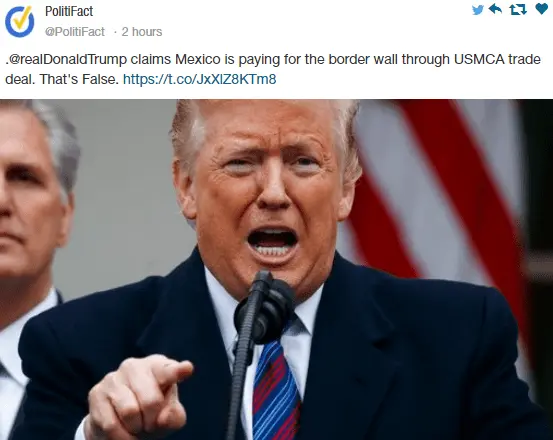Viewport: 553px width, 440px height.
Task: Click the Twitter bird icon
Action: point(478,10)
